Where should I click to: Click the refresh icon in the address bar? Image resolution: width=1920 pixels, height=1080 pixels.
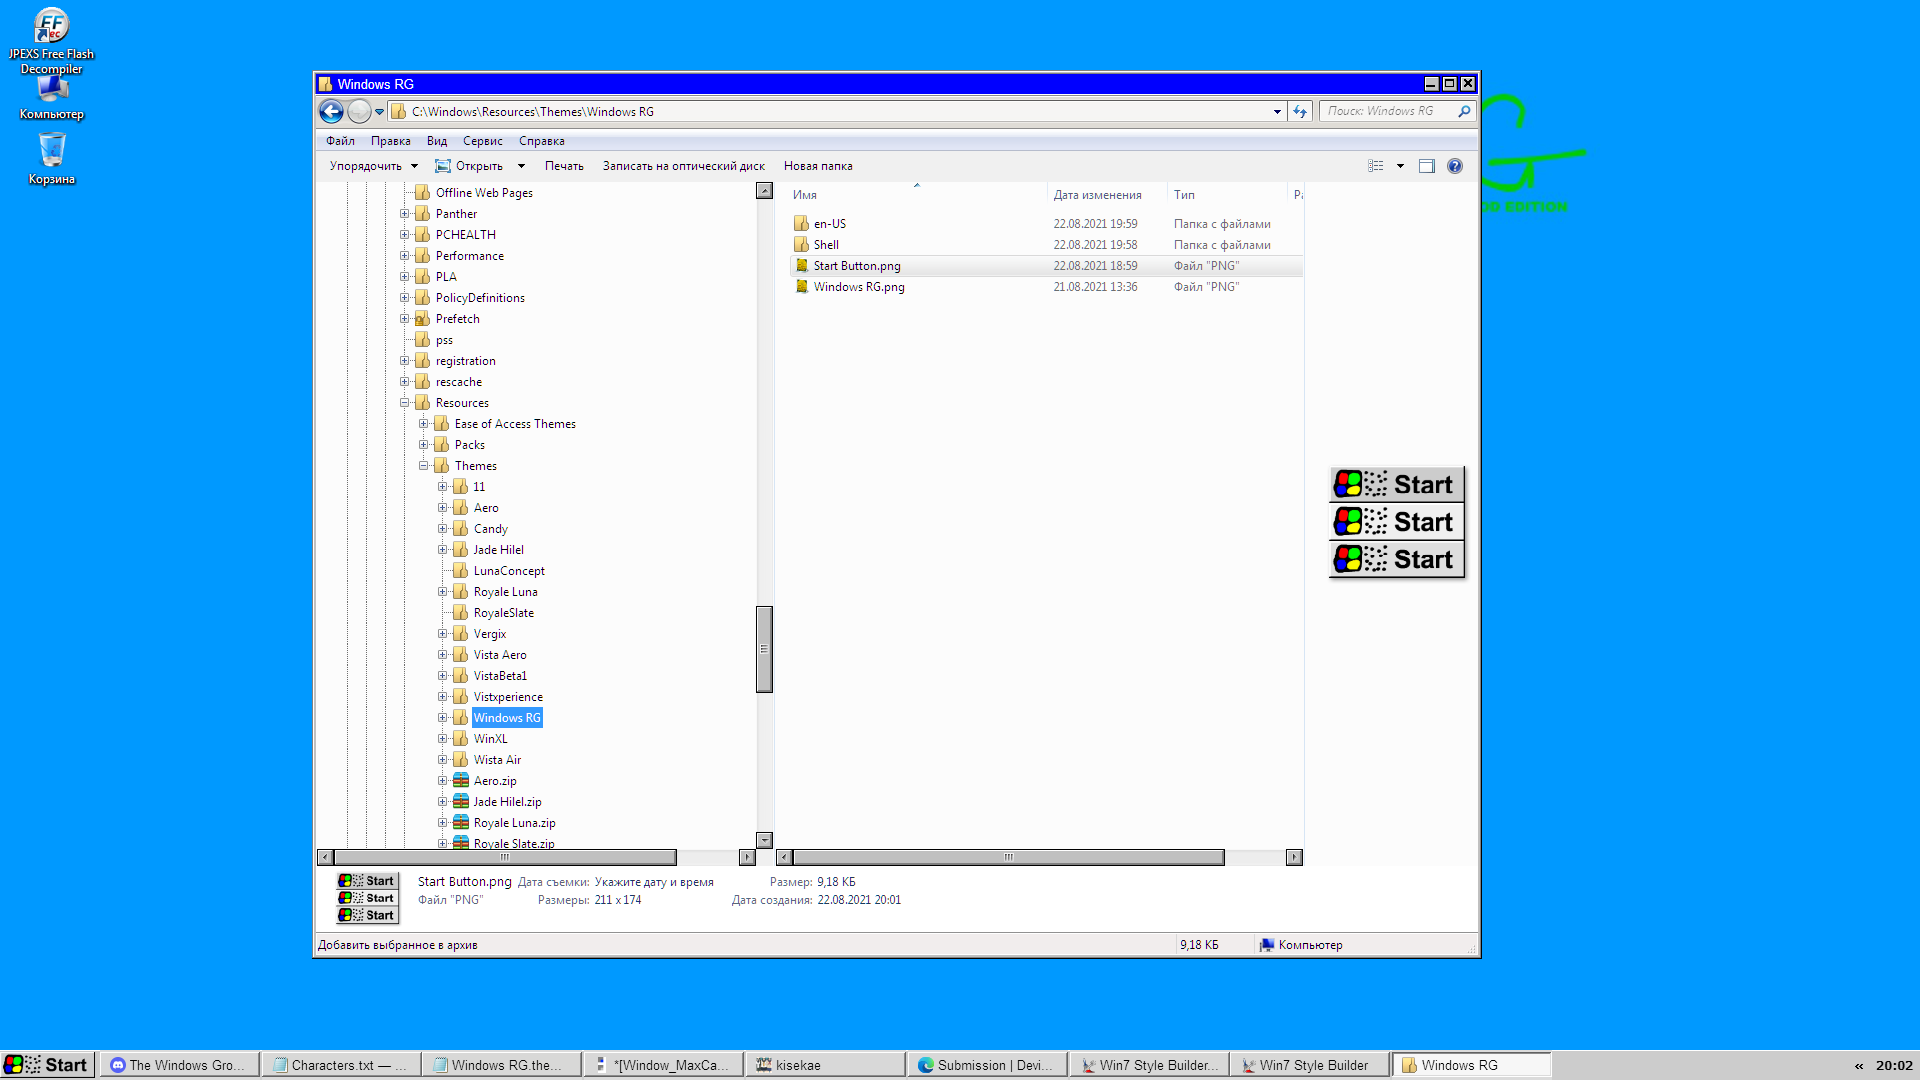(1299, 111)
